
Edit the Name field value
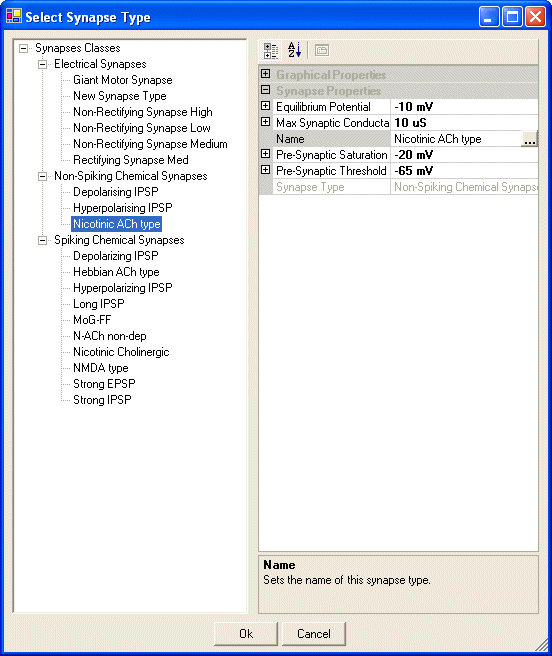tap(457, 139)
